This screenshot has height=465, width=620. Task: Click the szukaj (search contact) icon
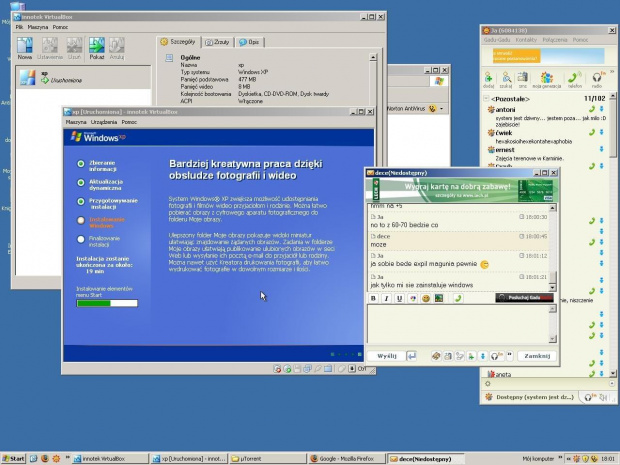click(x=506, y=79)
